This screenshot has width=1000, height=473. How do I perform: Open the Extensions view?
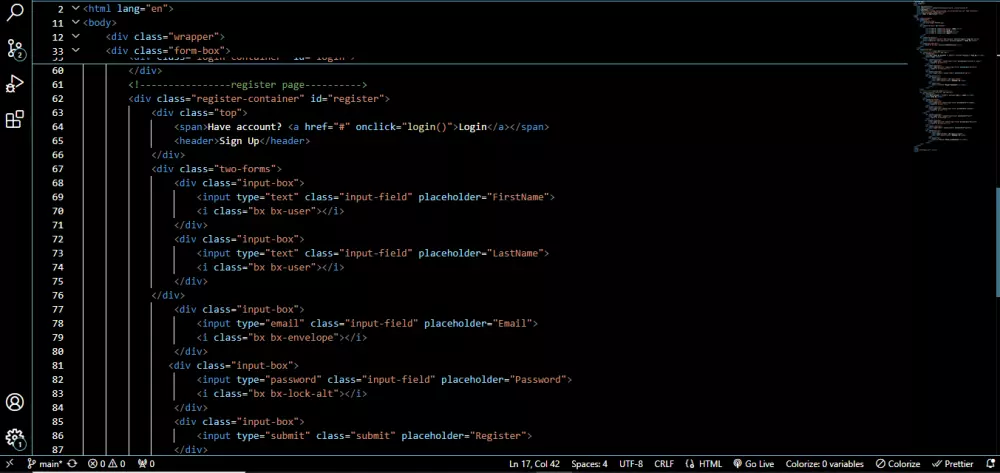point(15,119)
